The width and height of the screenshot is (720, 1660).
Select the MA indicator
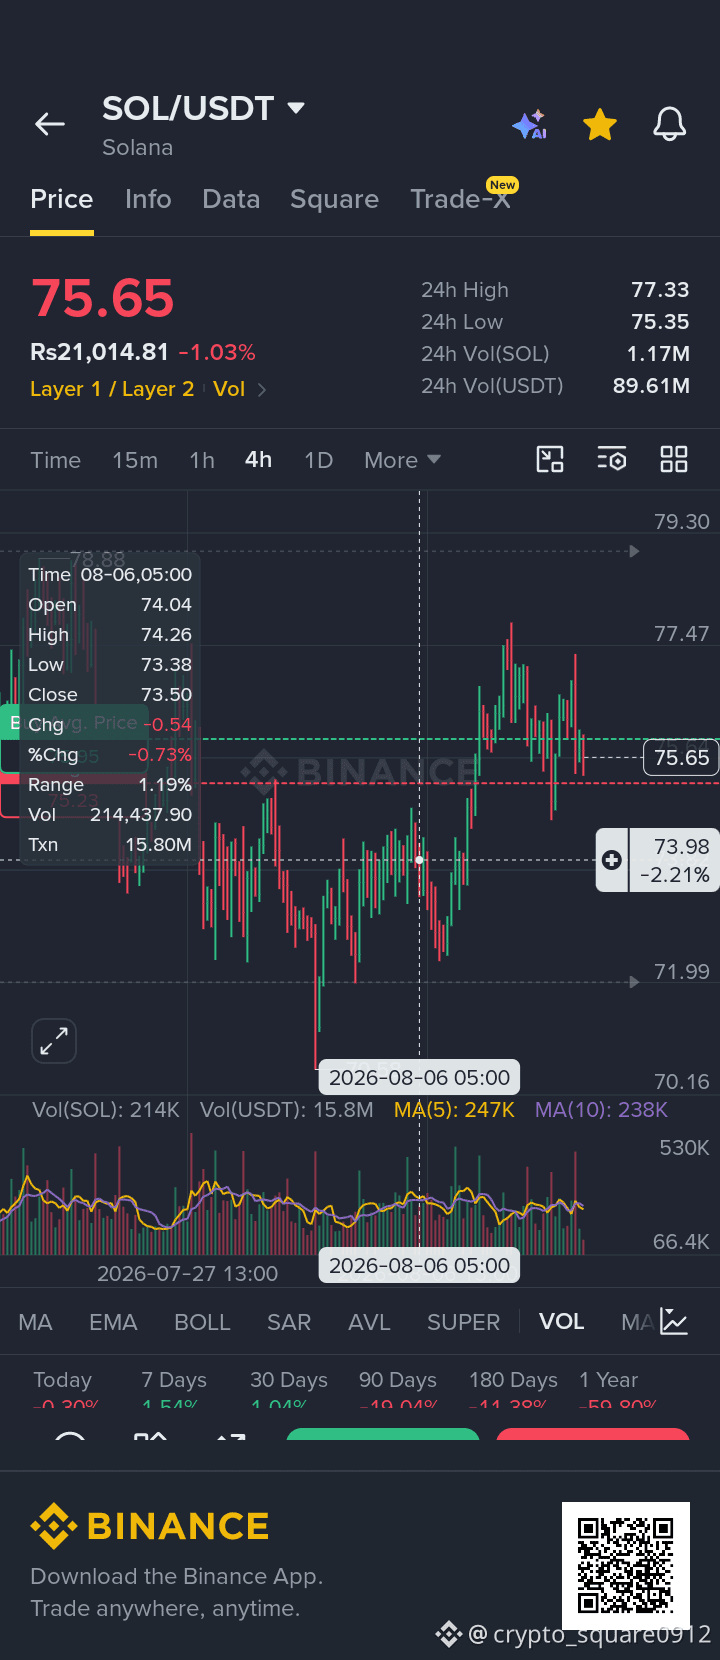(x=35, y=1322)
